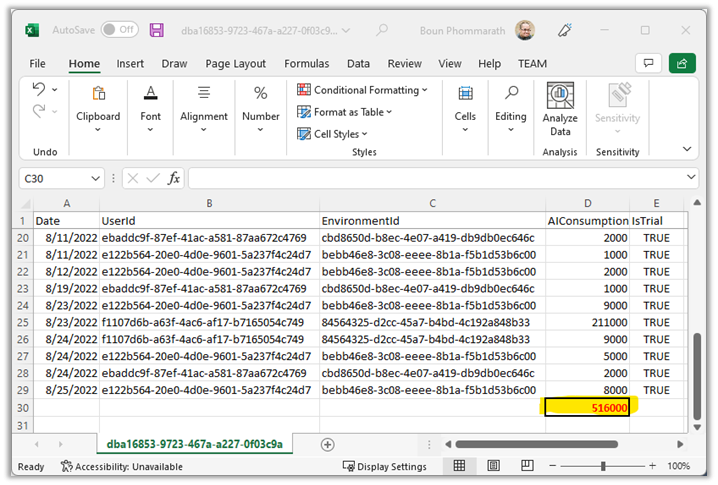Click the Name Box showing C30
The height and width of the screenshot is (485, 718).
pos(54,179)
